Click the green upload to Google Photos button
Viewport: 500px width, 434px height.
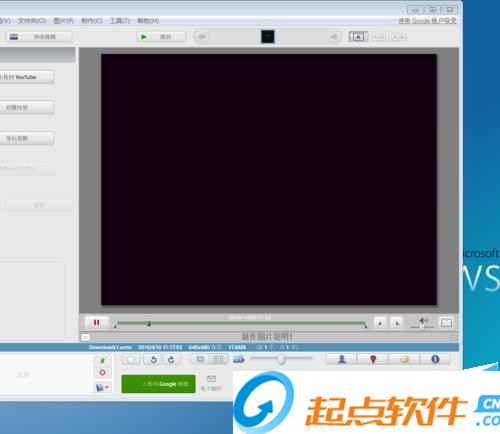(x=158, y=384)
